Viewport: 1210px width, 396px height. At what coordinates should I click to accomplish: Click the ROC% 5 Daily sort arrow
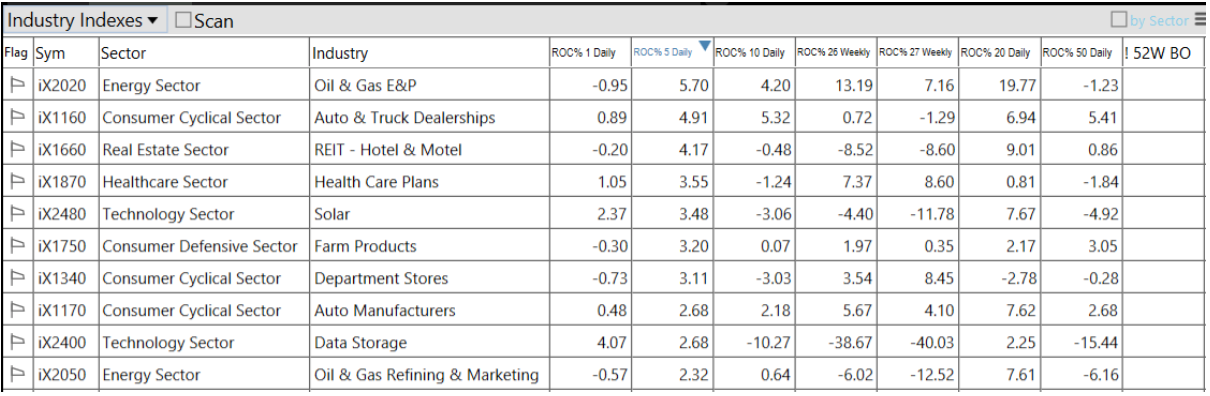click(x=704, y=46)
